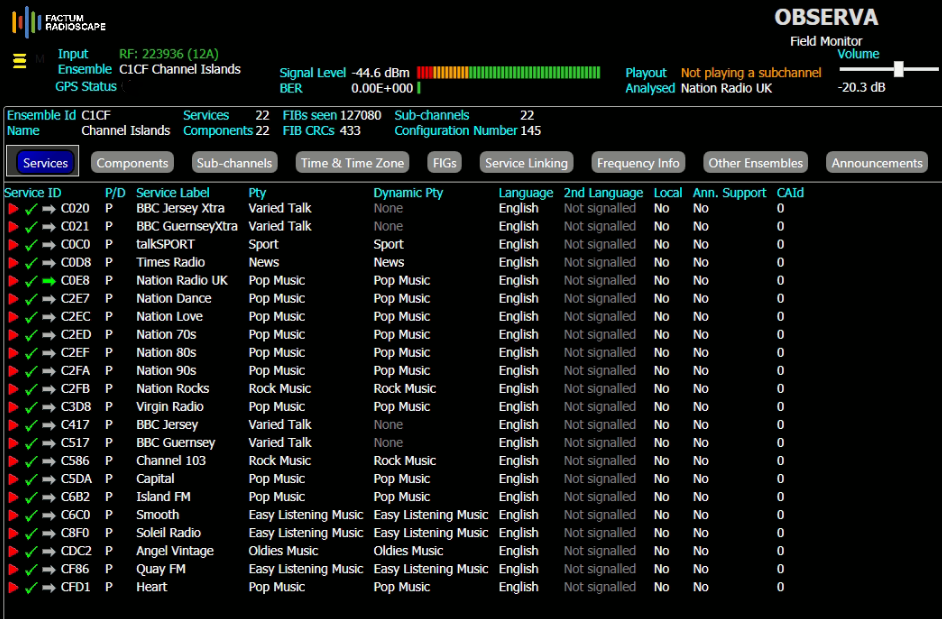Analyse BBC Jersey C417 using arrow icon
The image size is (942, 619).
pos(49,425)
